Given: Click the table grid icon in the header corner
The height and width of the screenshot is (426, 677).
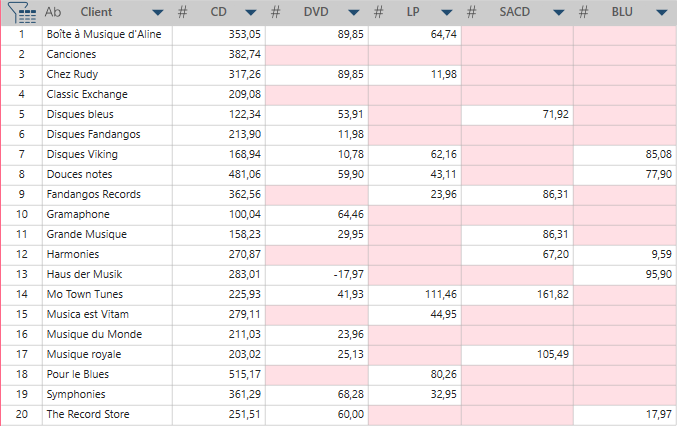Looking at the screenshot, I should coord(21,13).
